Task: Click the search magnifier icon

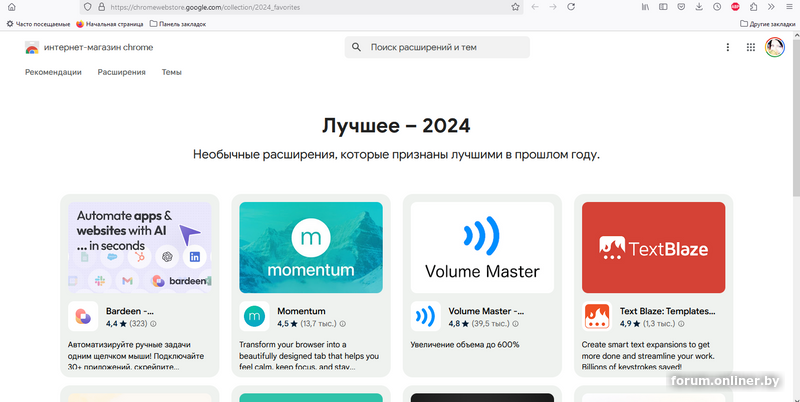Action: (357, 47)
